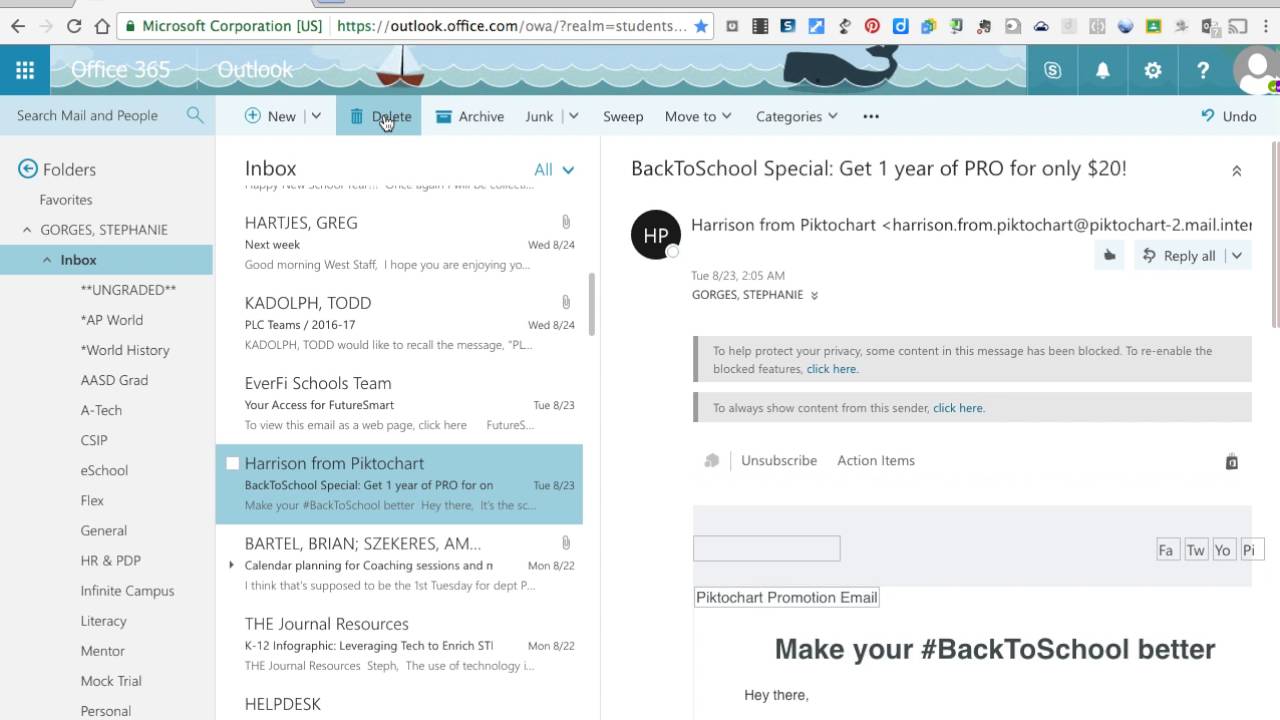Click the paperclip on KADOLPH, TODD email
The height and width of the screenshot is (720, 1280).
(x=565, y=302)
